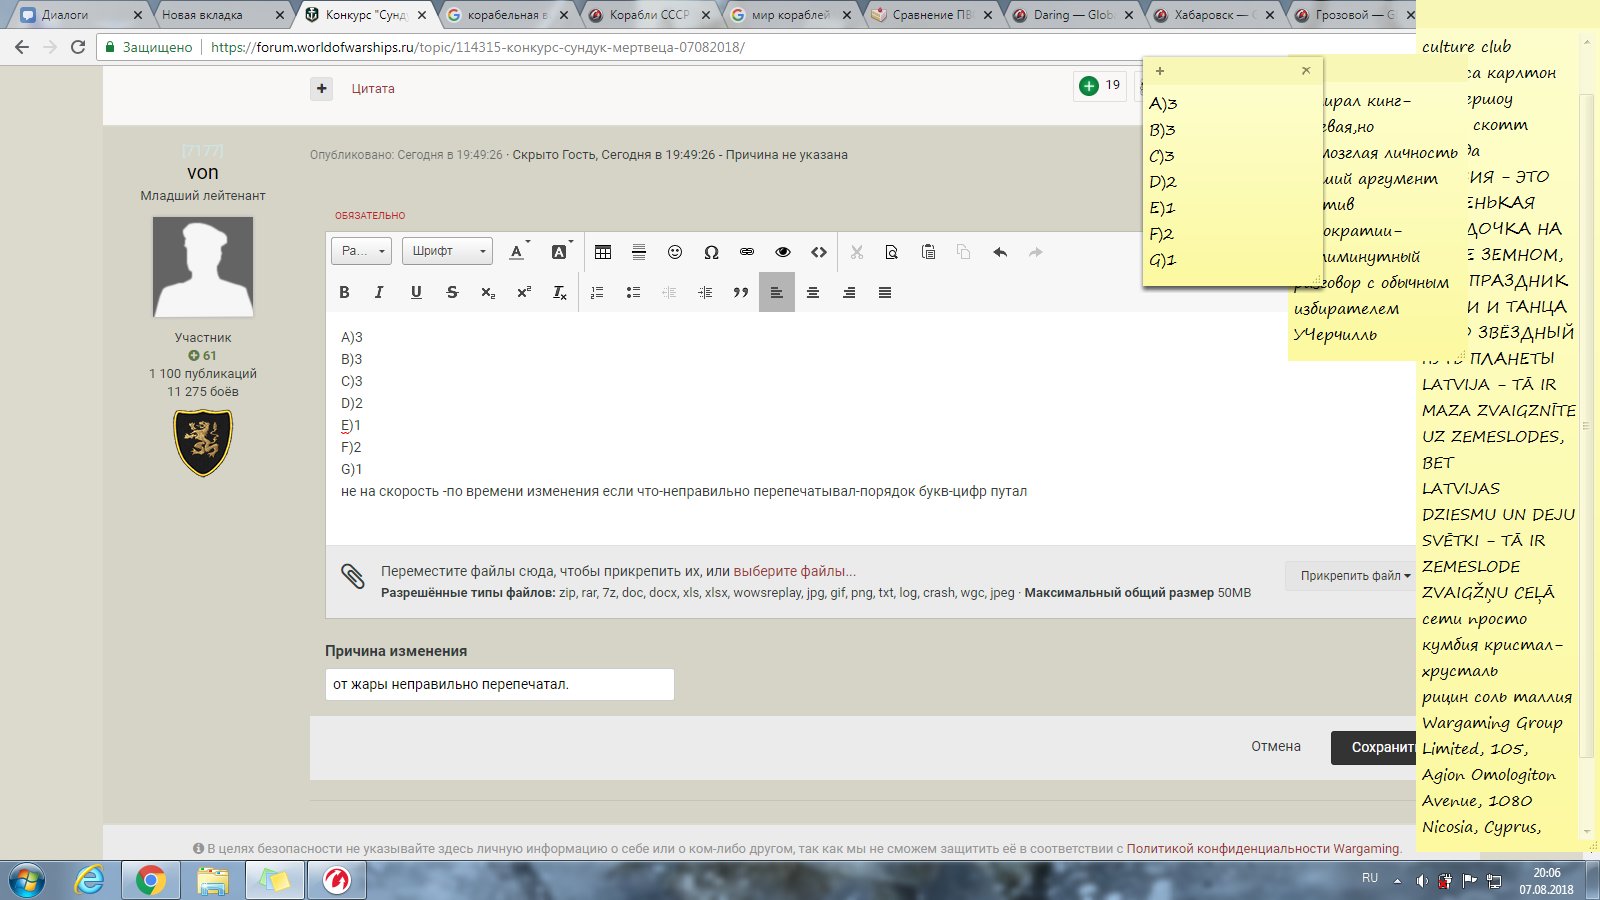1600x900 pixels.
Task: Underline the selected text
Action: point(416,292)
